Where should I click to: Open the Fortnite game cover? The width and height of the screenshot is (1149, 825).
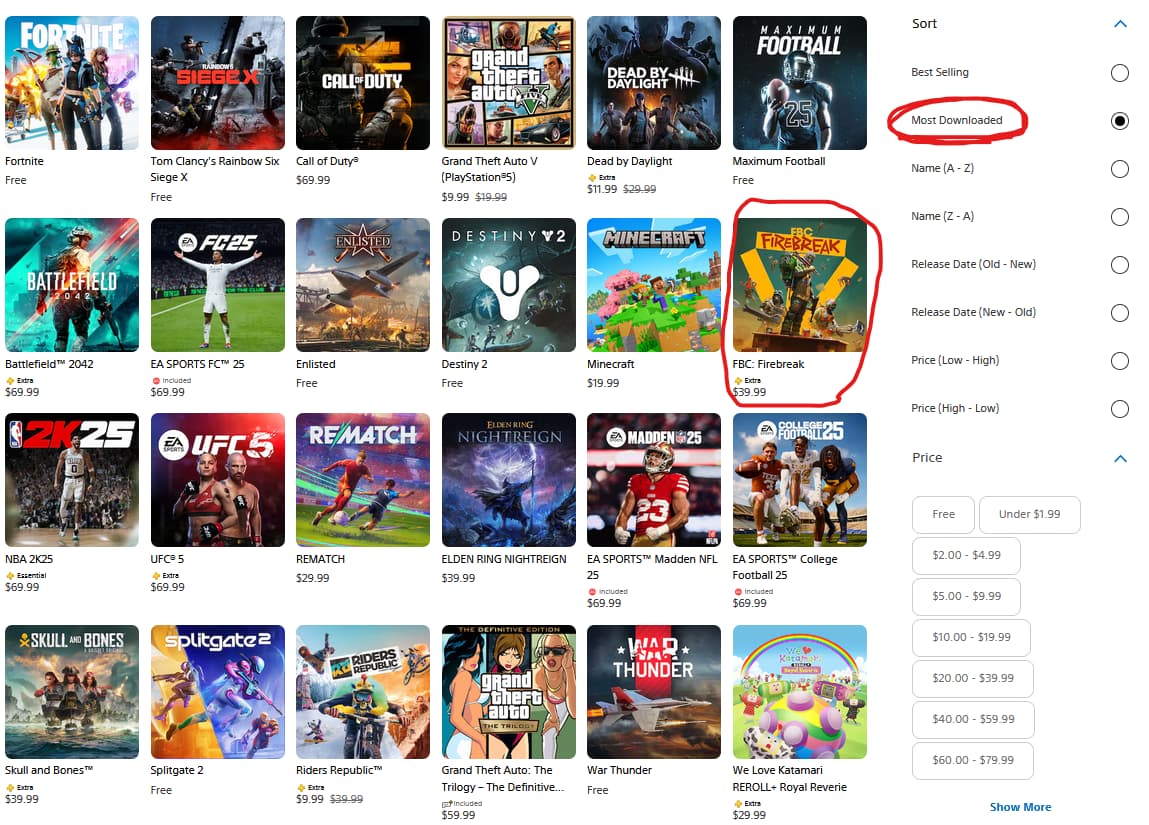tap(72, 83)
